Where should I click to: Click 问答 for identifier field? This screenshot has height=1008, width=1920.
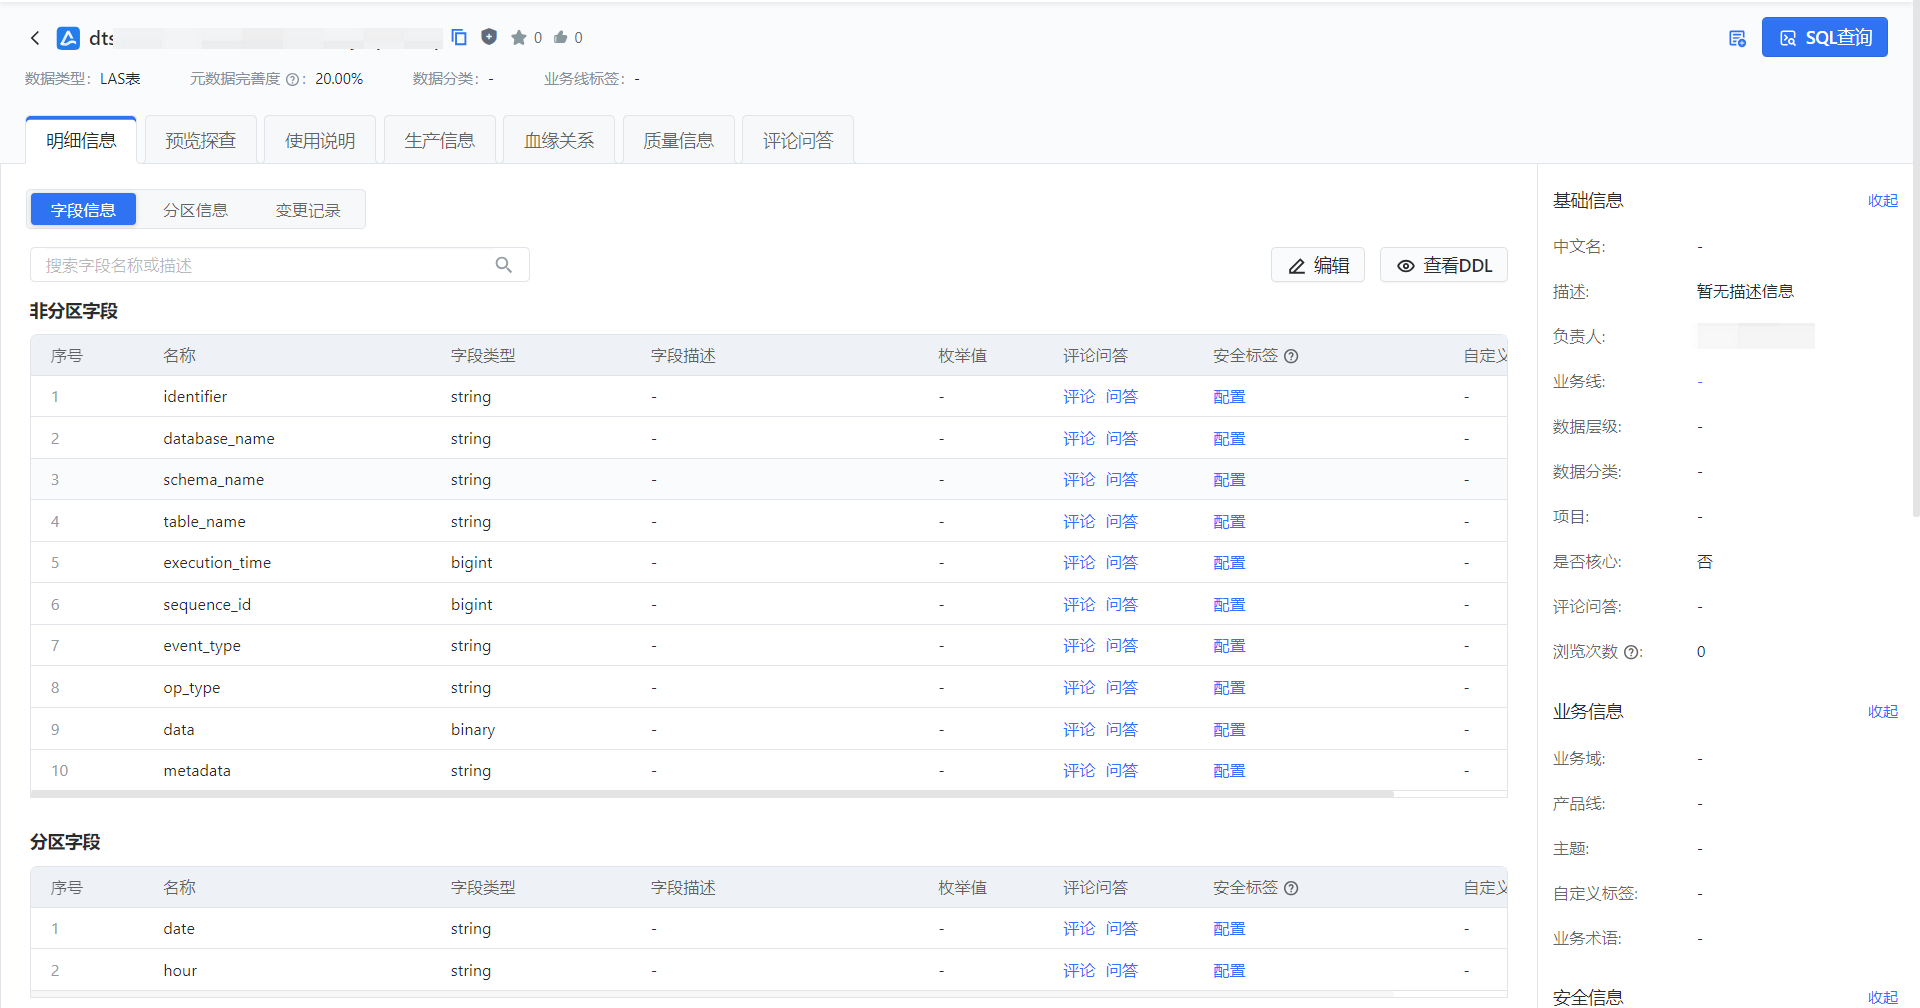[1122, 397]
